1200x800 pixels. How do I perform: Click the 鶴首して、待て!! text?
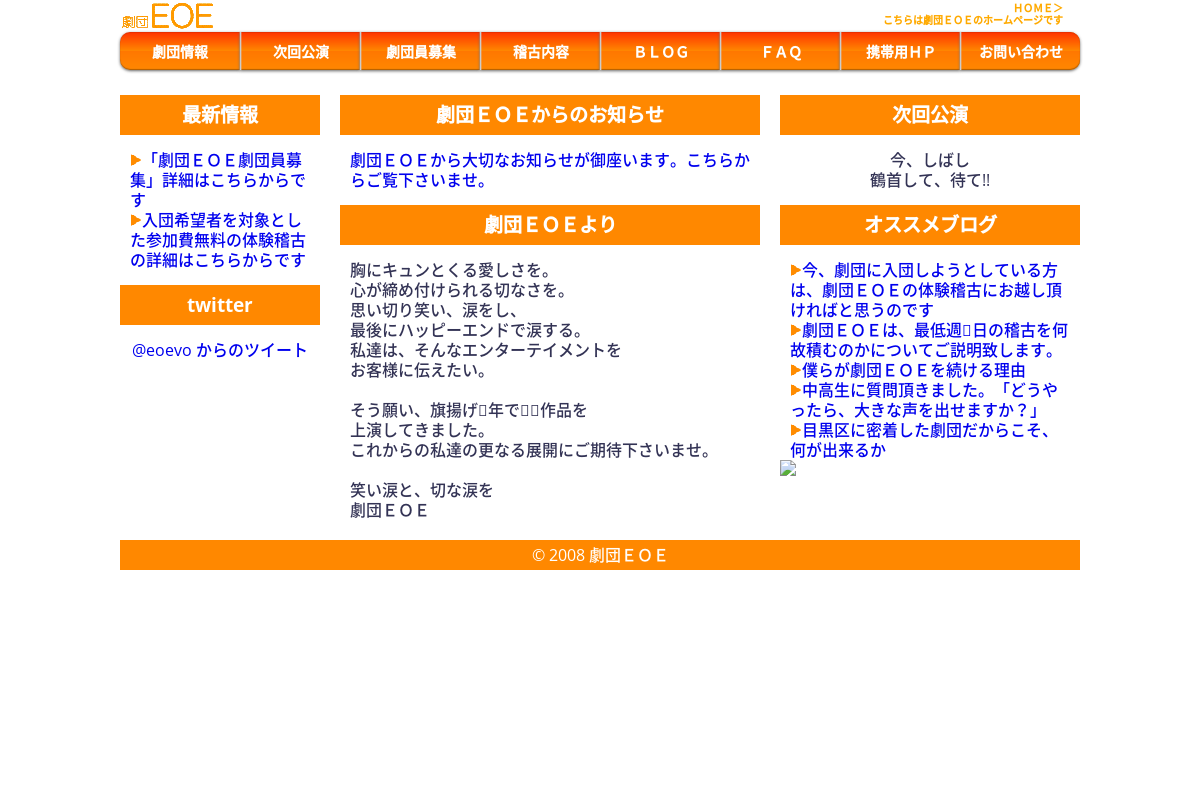click(930, 180)
